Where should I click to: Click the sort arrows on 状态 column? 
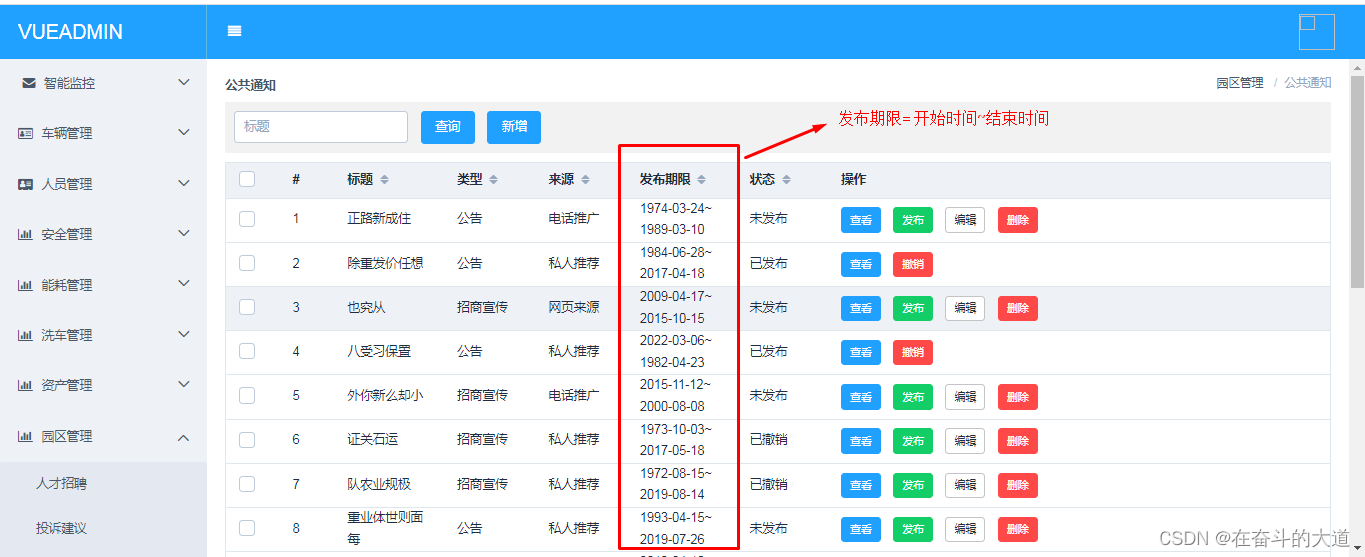tap(786, 180)
